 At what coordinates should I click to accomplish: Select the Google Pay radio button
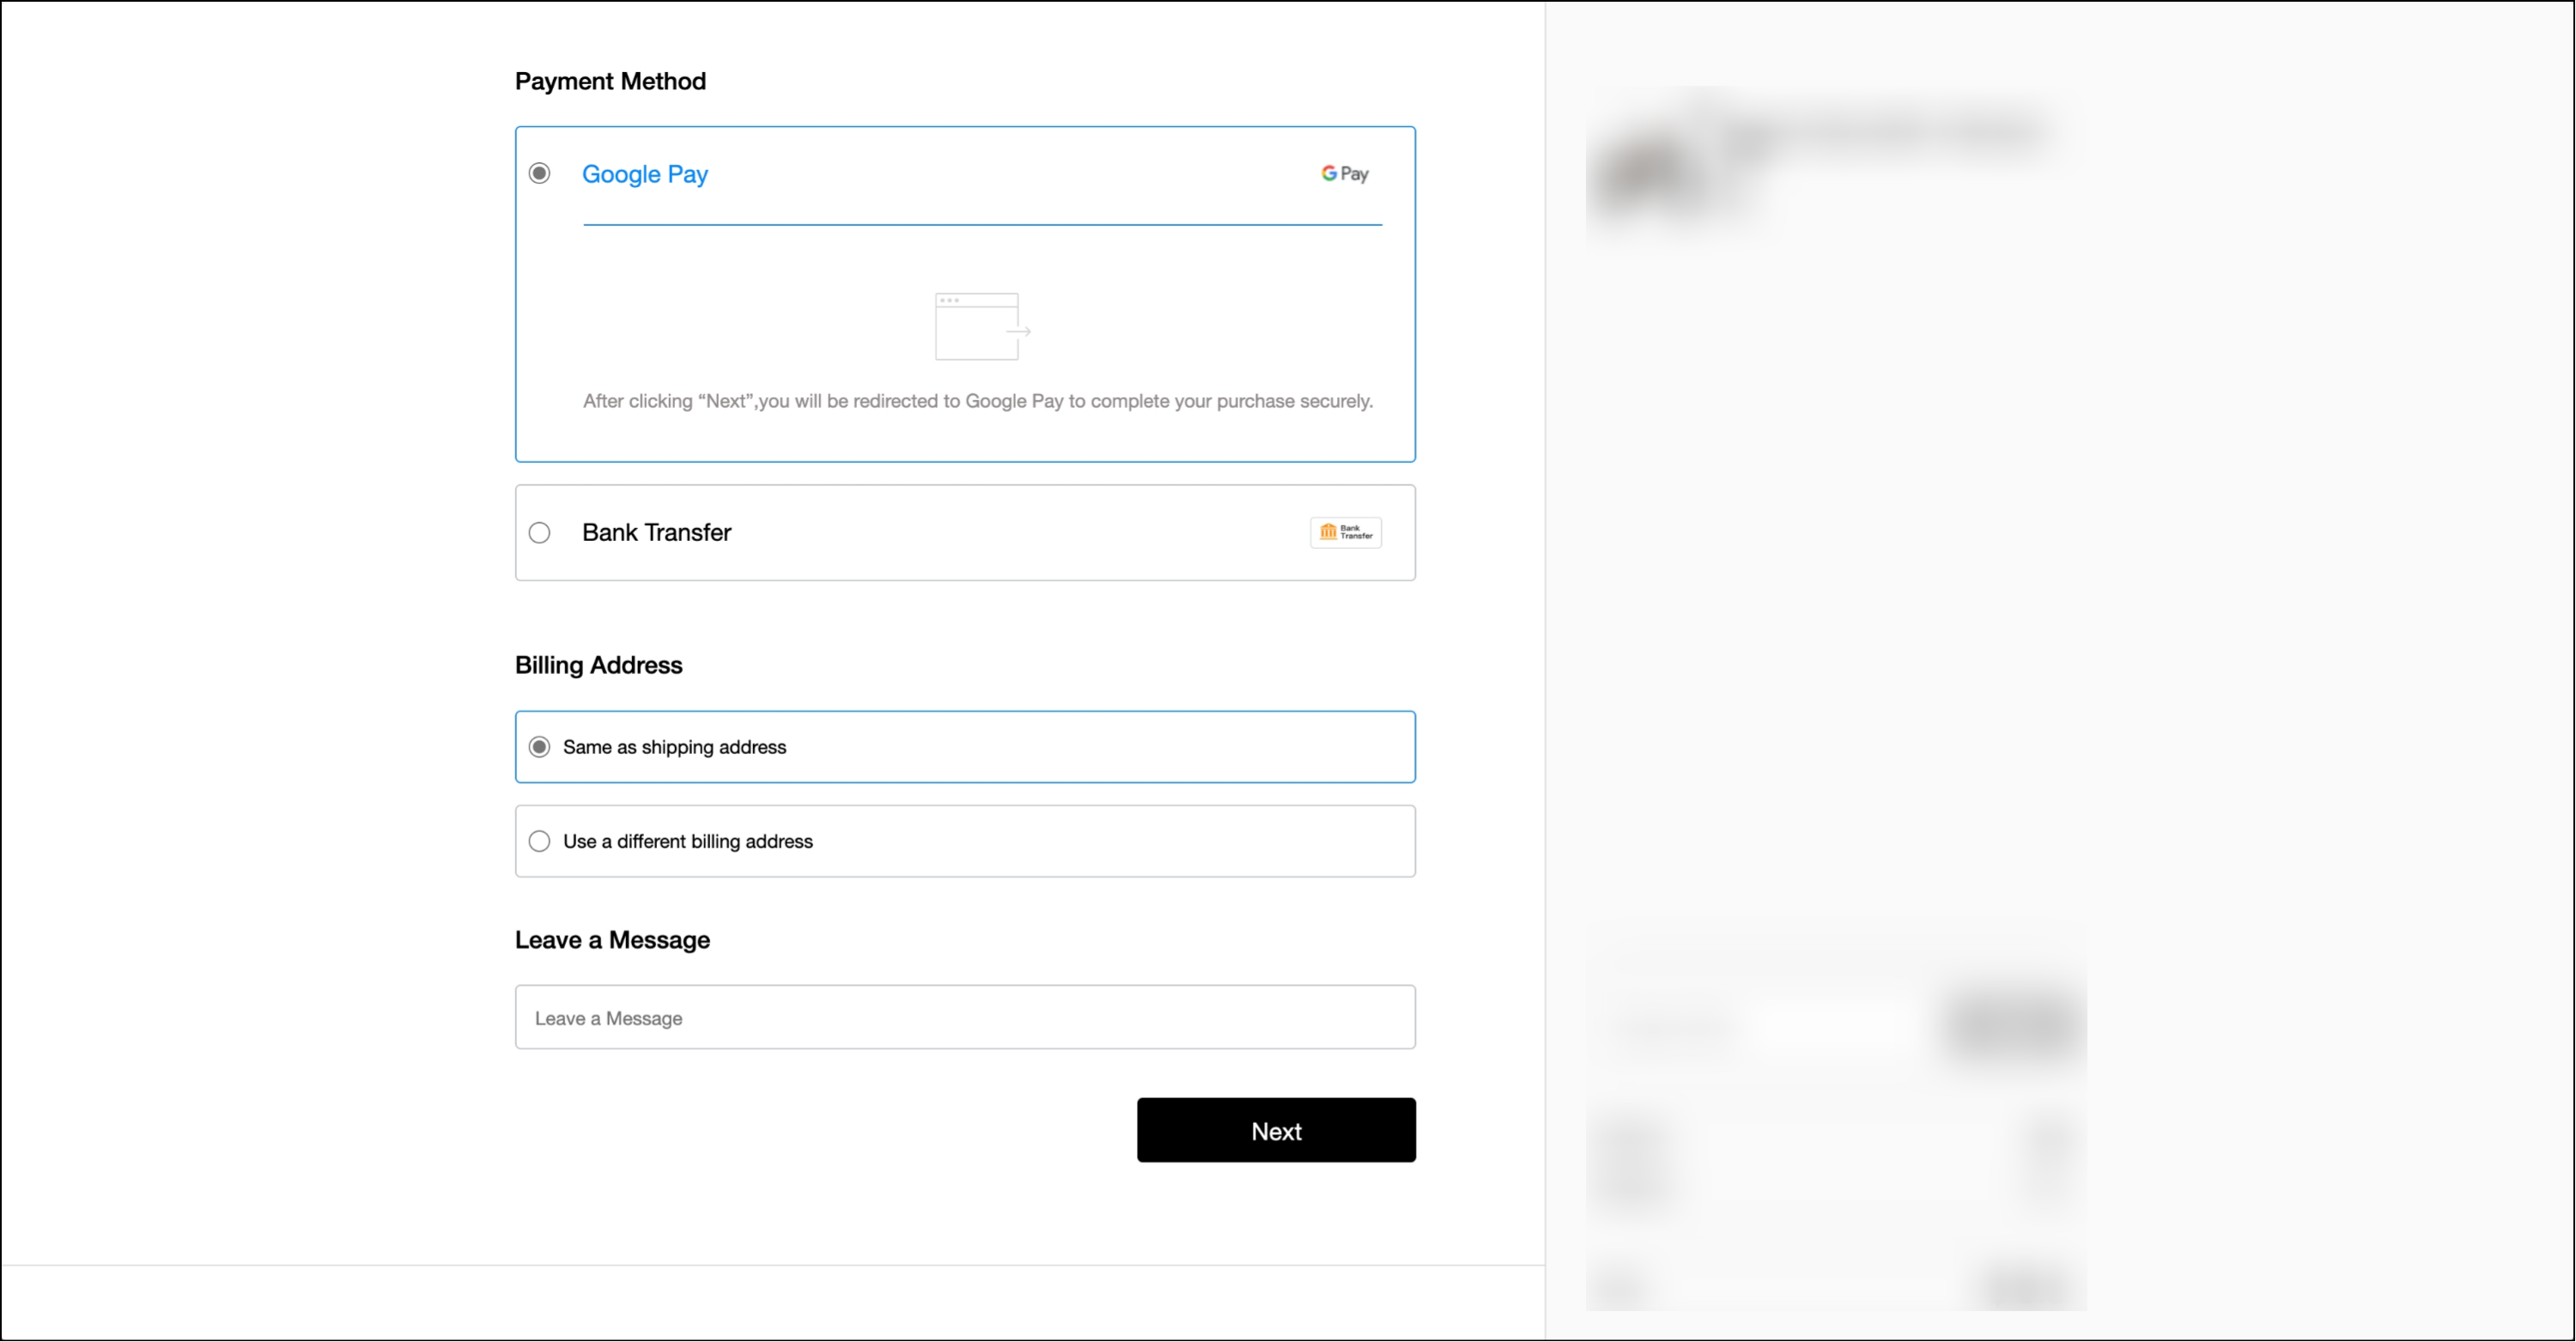pyautogui.click(x=539, y=174)
